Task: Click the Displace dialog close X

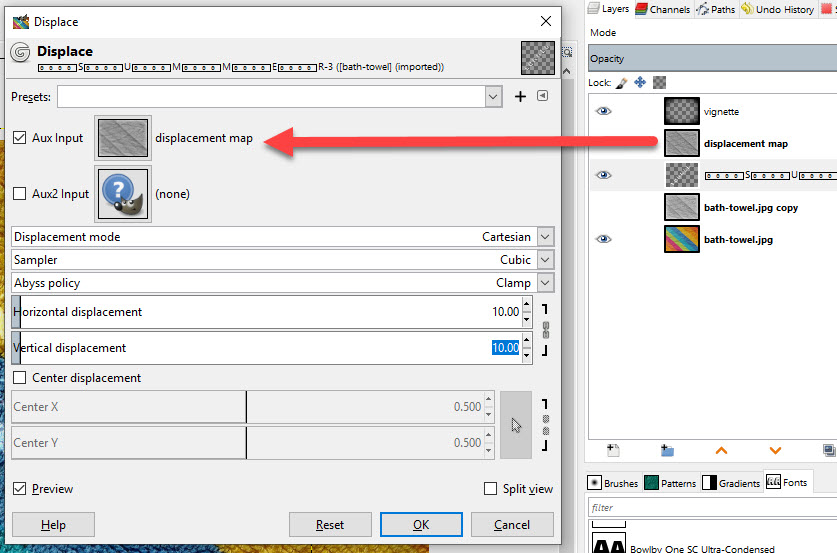Action: coord(546,21)
